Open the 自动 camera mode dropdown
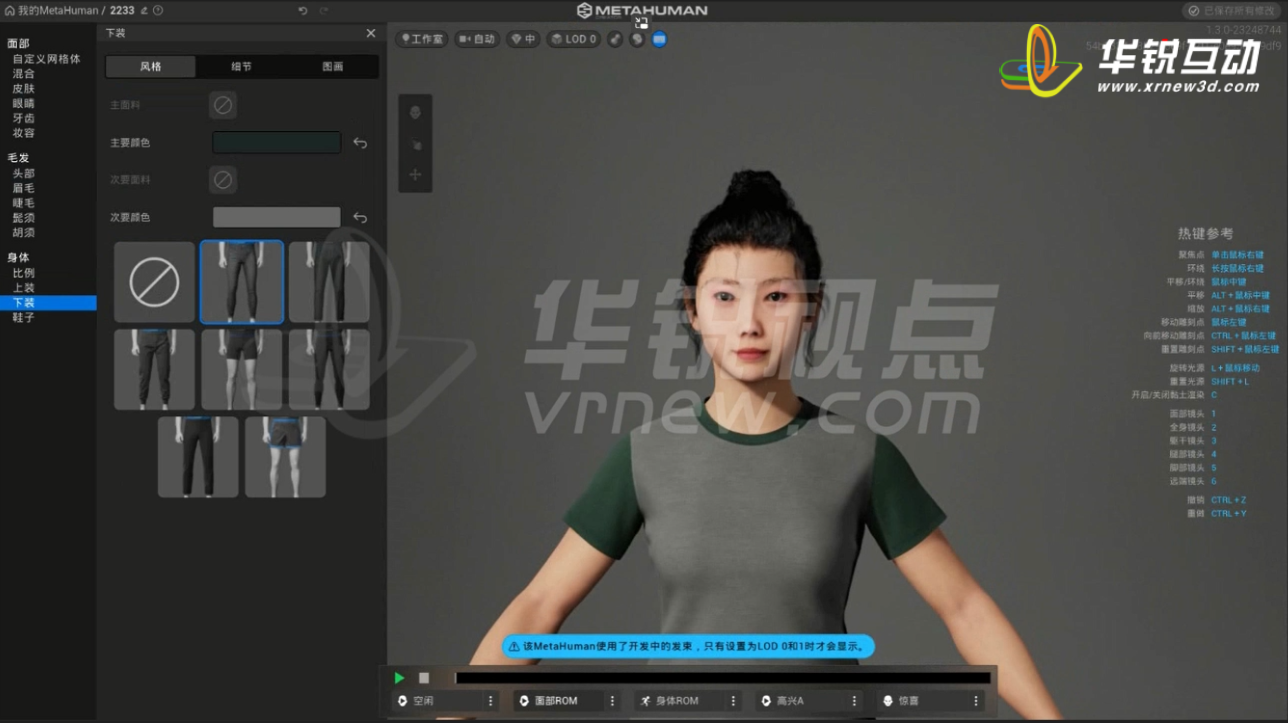1288x723 pixels. (477, 39)
